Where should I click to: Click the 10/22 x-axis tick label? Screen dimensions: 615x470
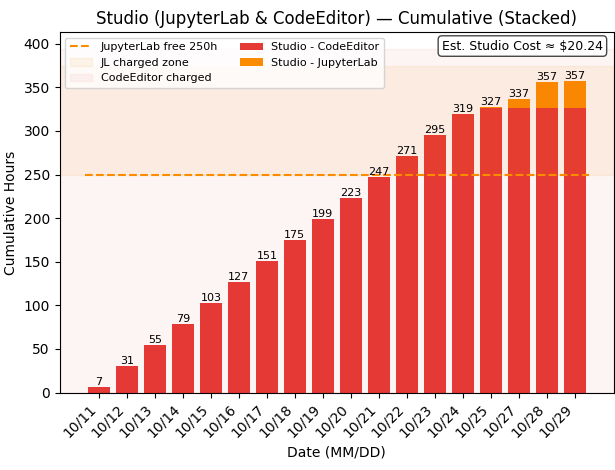[400, 418]
